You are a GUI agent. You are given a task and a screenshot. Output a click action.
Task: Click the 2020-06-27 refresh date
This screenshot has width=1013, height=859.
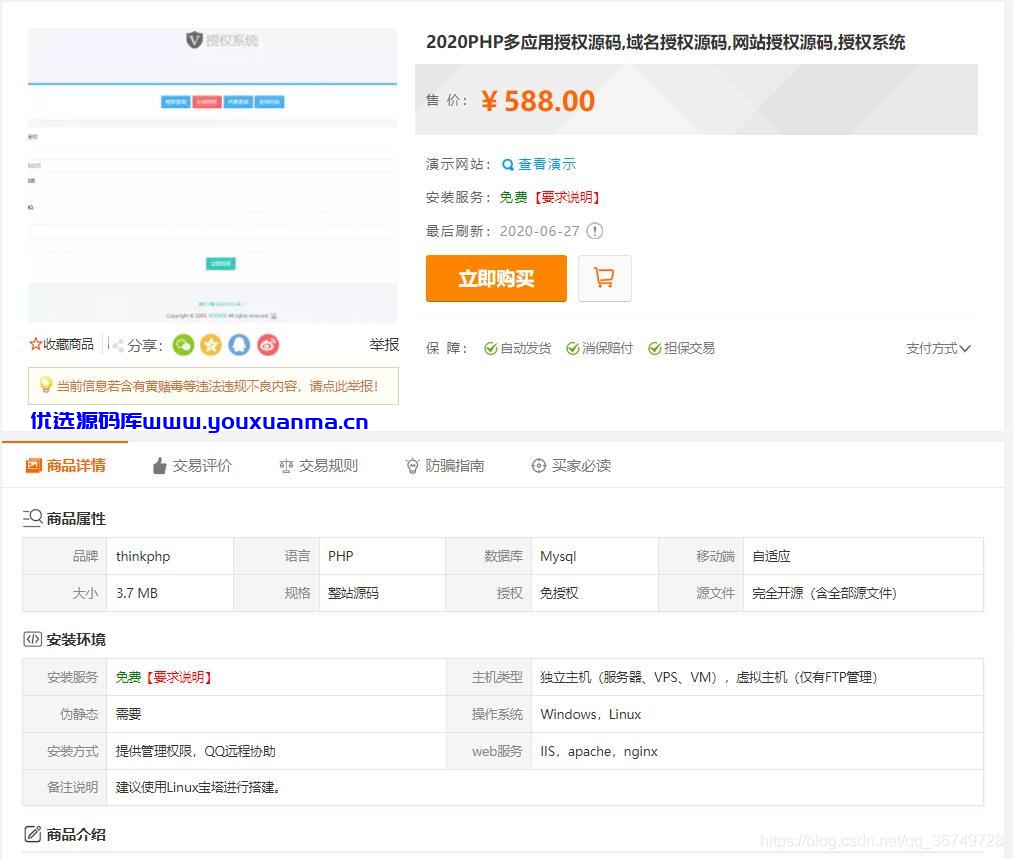539,231
